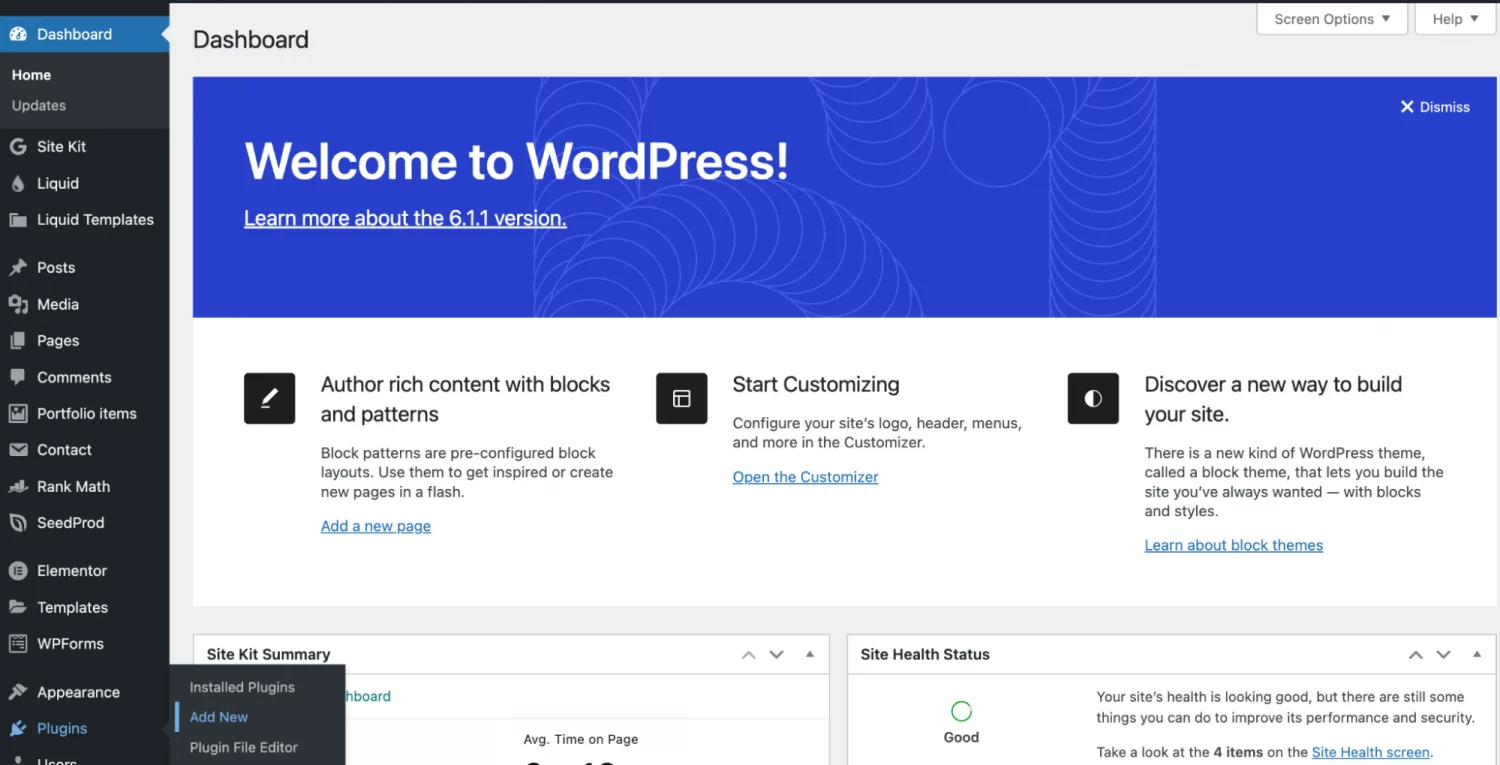Open the Screen Options dropdown

pyautogui.click(x=1332, y=19)
